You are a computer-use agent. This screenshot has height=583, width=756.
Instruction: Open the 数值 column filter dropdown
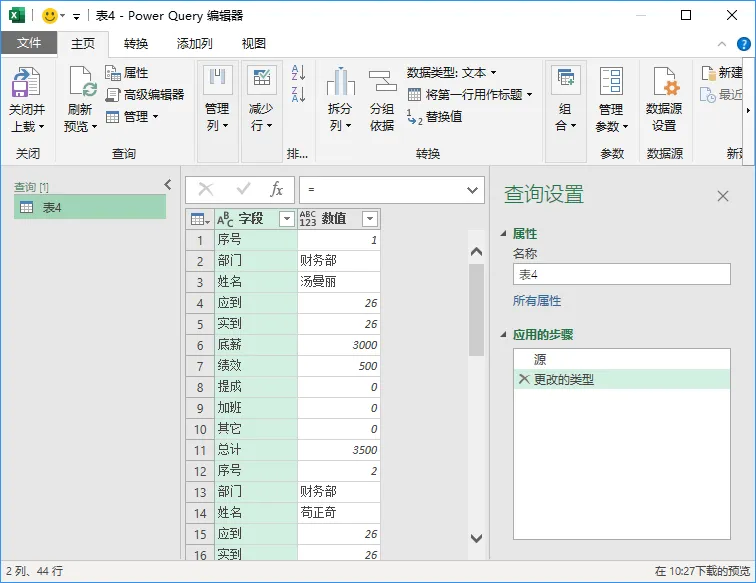[370, 219]
